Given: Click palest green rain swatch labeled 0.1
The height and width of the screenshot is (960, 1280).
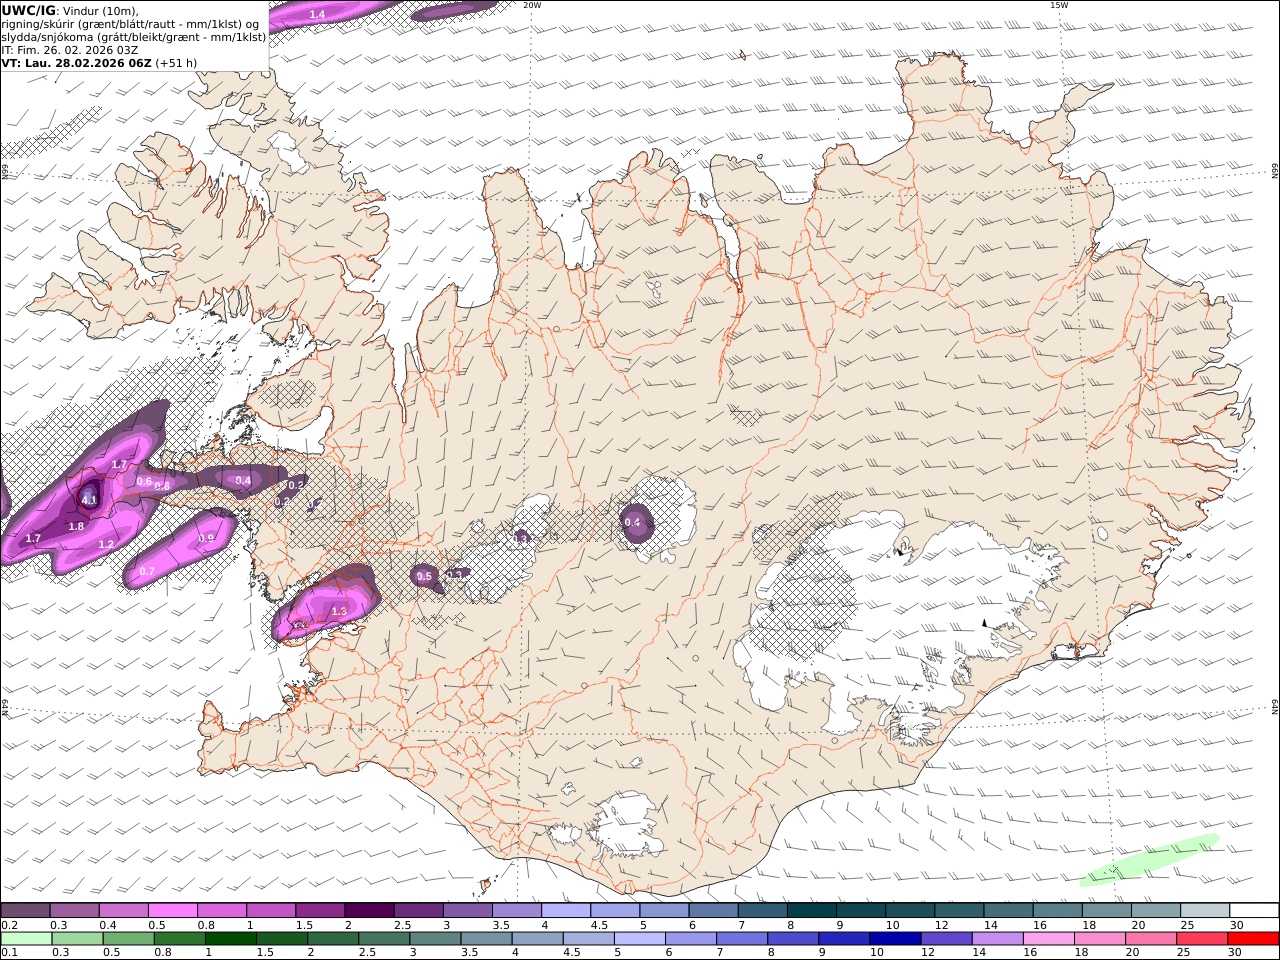Looking at the screenshot, I should [x=26, y=939].
